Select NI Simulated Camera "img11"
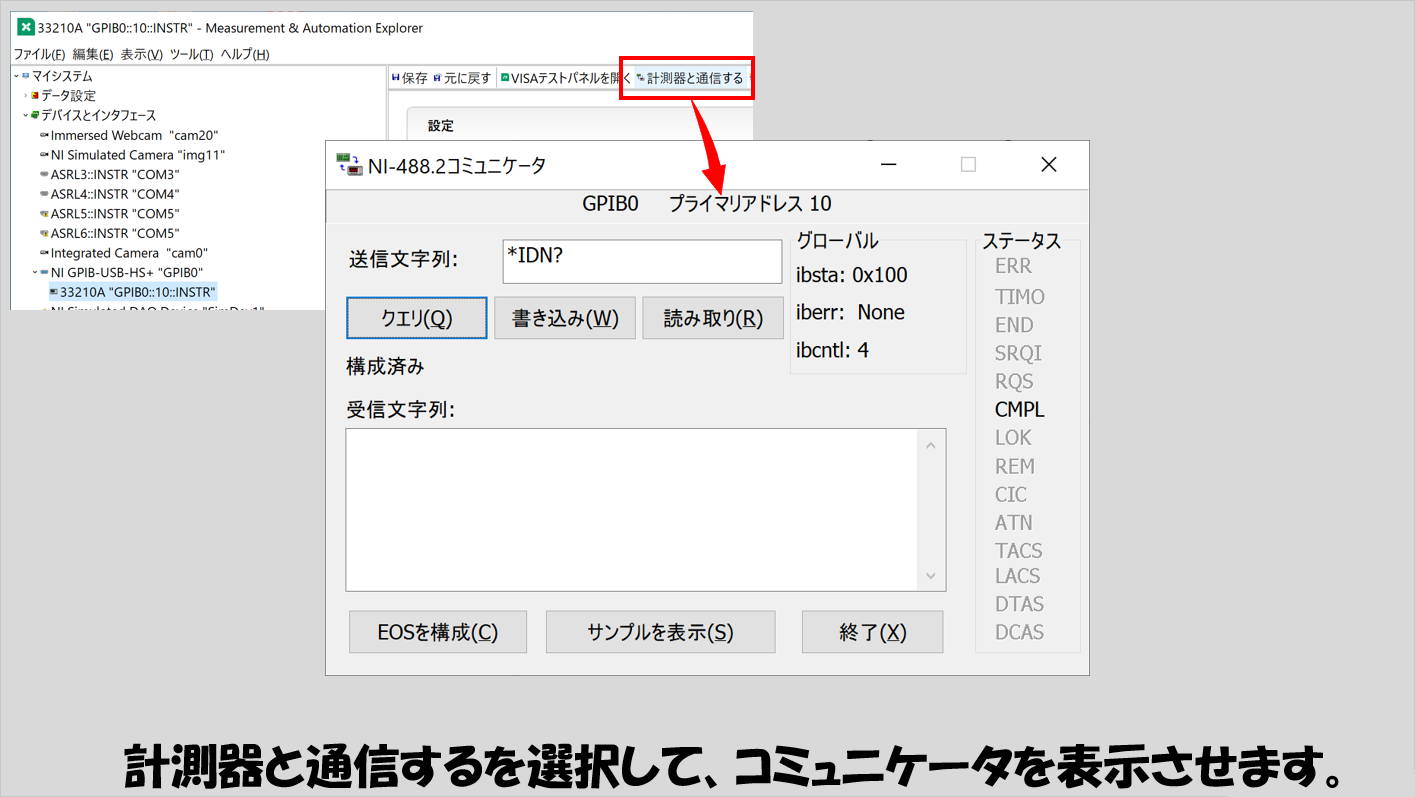The height and width of the screenshot is (797, 1415). pyautogui.click(x=137, y=155)
